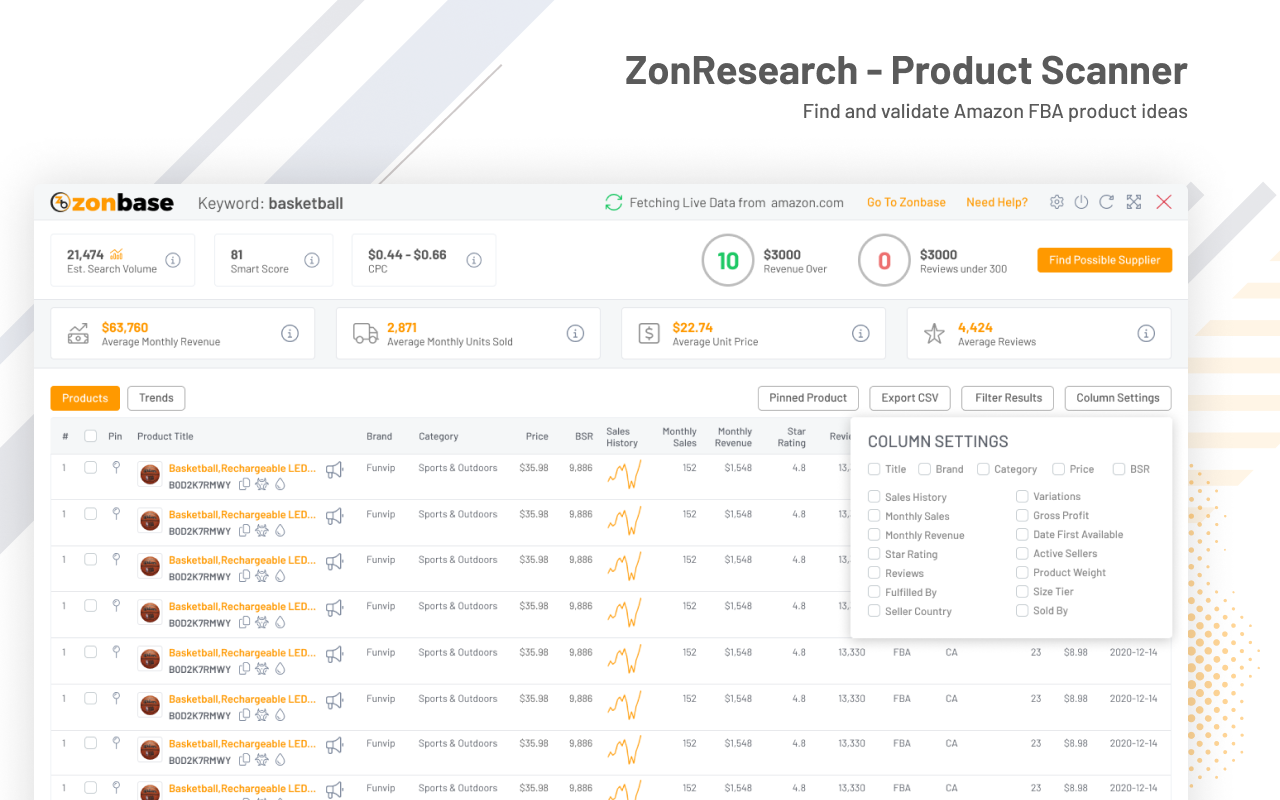1280x800 pixels.
Task: Enable the Reviews column checkbox
Action: 874,573
